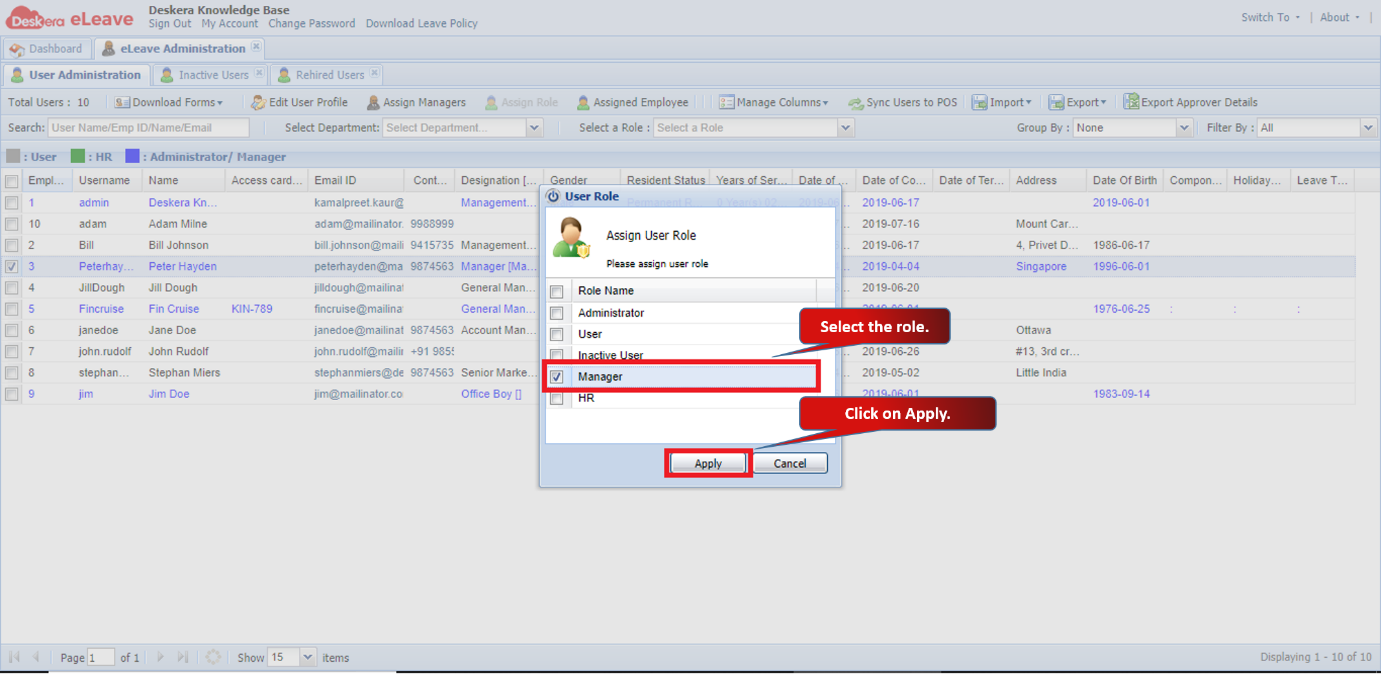The height and width of the screenshot is (676, 1381).
Task: Toggle the Role Name select-all checkbox
Action: (557, 291)
